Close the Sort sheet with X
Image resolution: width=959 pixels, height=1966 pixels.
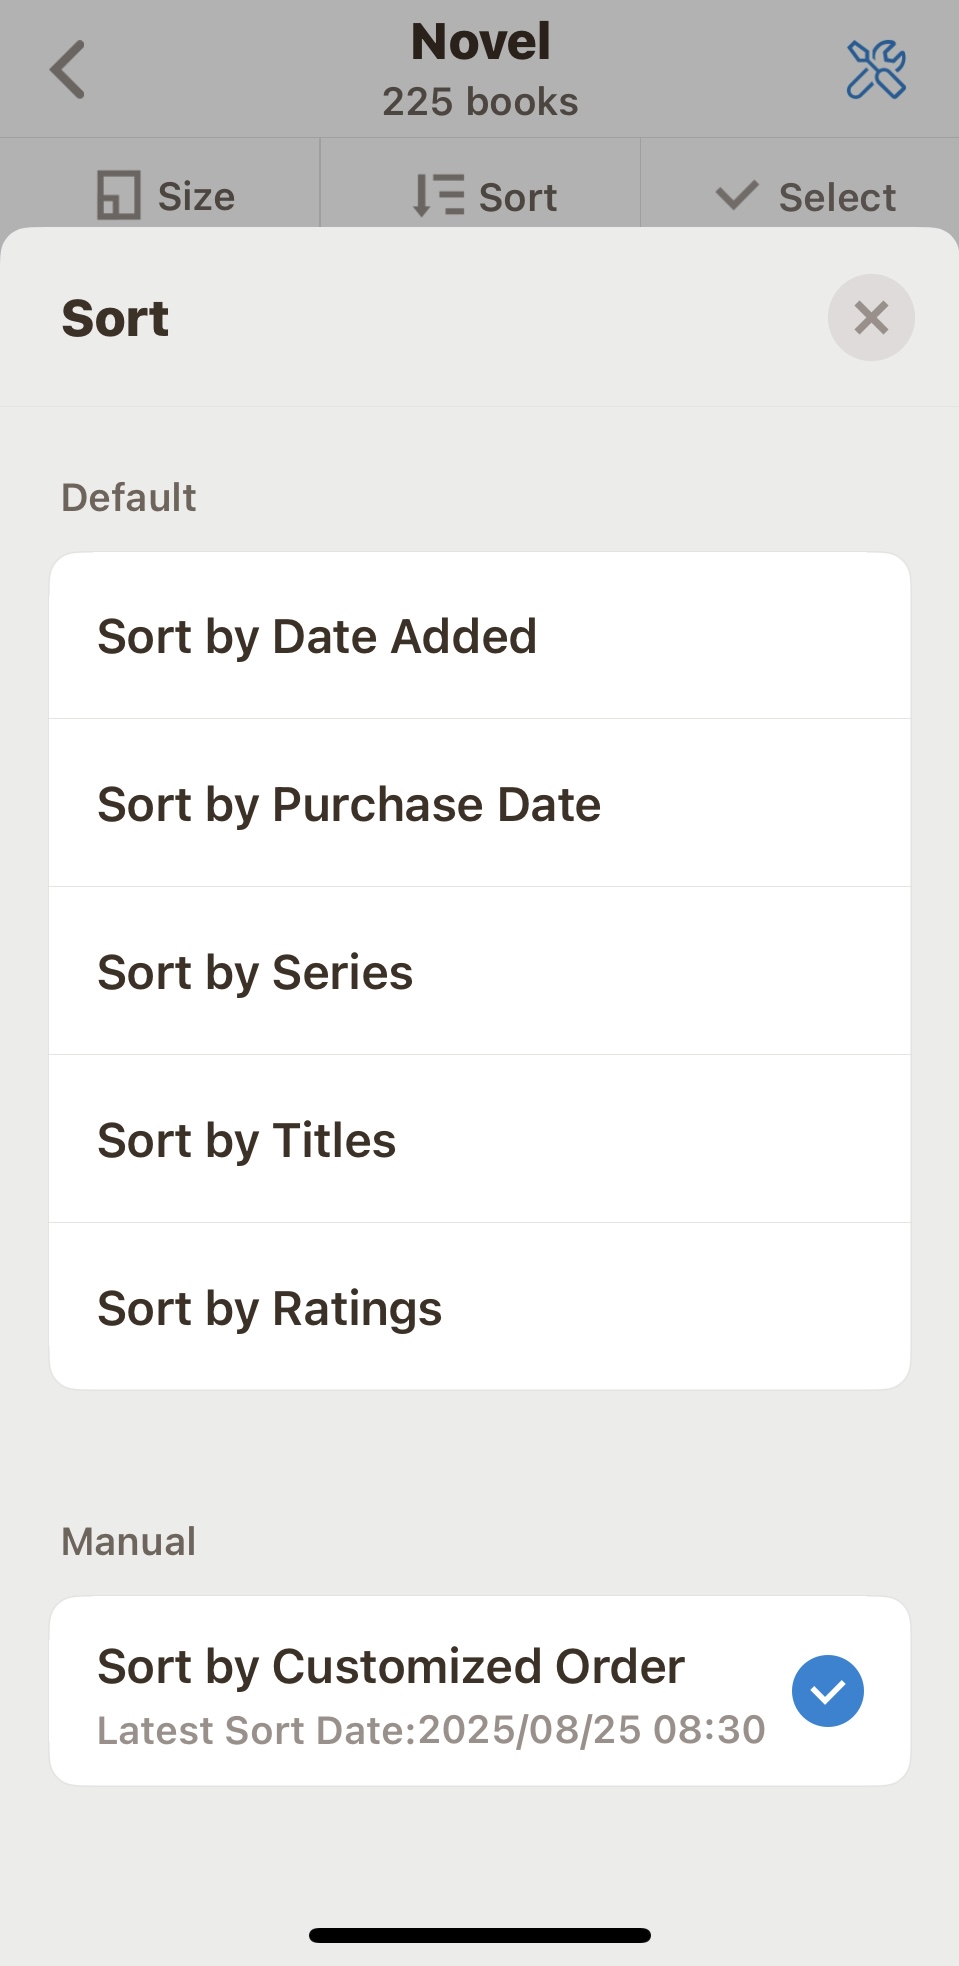[x=871, y=318]
